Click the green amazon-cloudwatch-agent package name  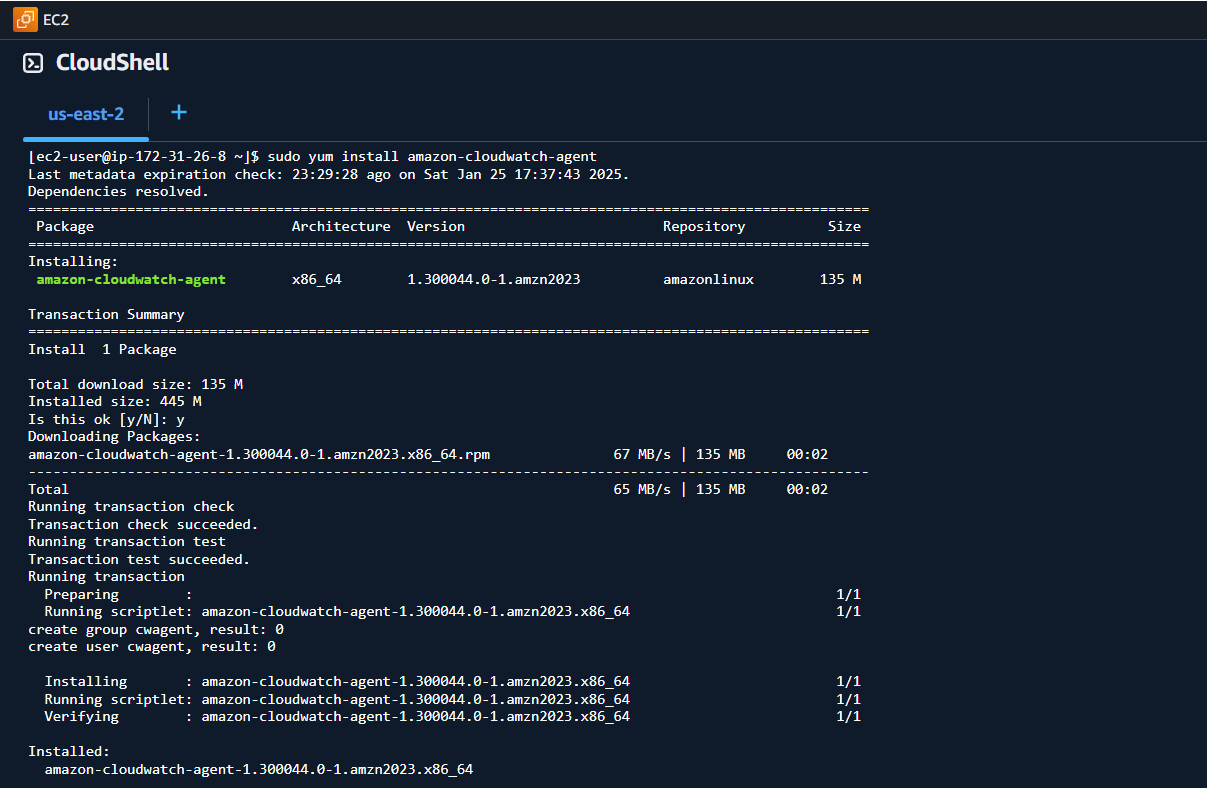pyautogui.click(x=131, y=279)
